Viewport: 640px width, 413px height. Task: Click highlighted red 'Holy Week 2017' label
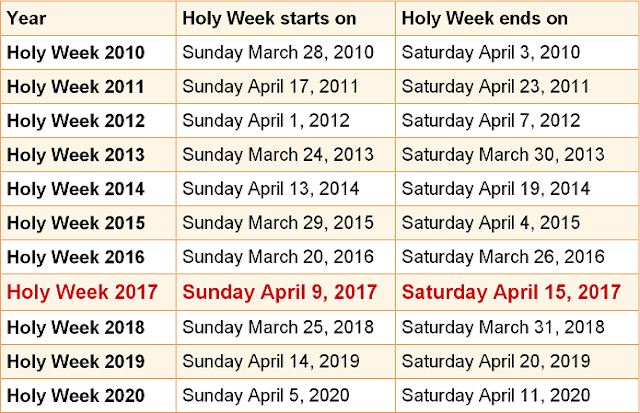click(82, 292)
